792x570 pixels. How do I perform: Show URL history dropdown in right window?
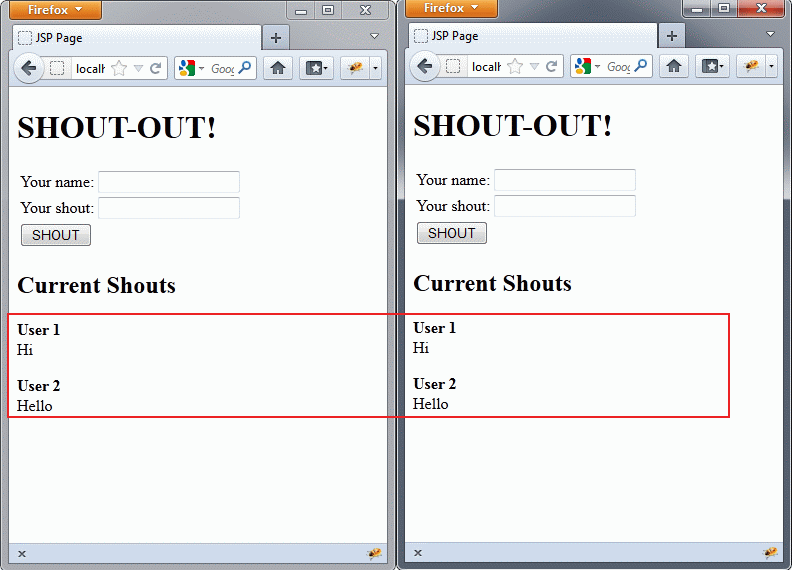tap(534, 66)
